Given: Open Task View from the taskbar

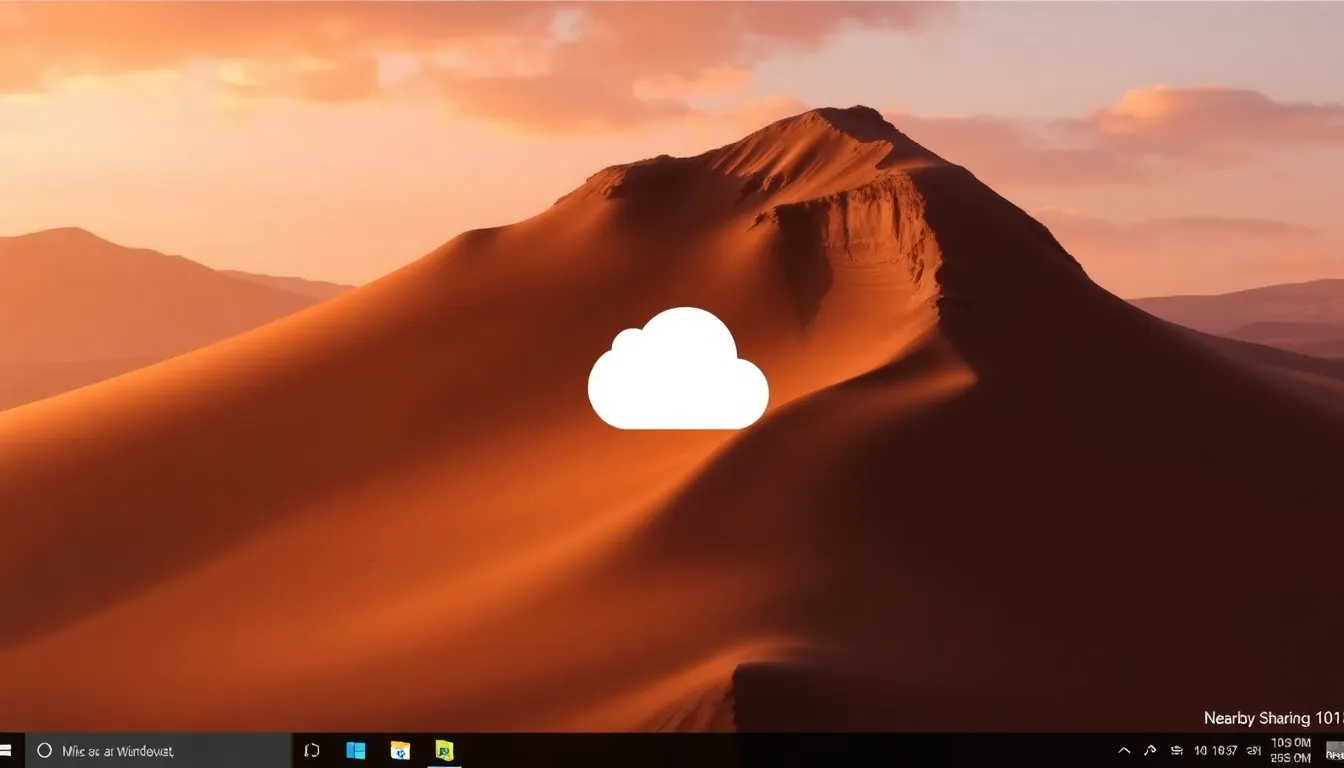Looking at the screenshot, I should pyautogui.click(x=312, y=750).
